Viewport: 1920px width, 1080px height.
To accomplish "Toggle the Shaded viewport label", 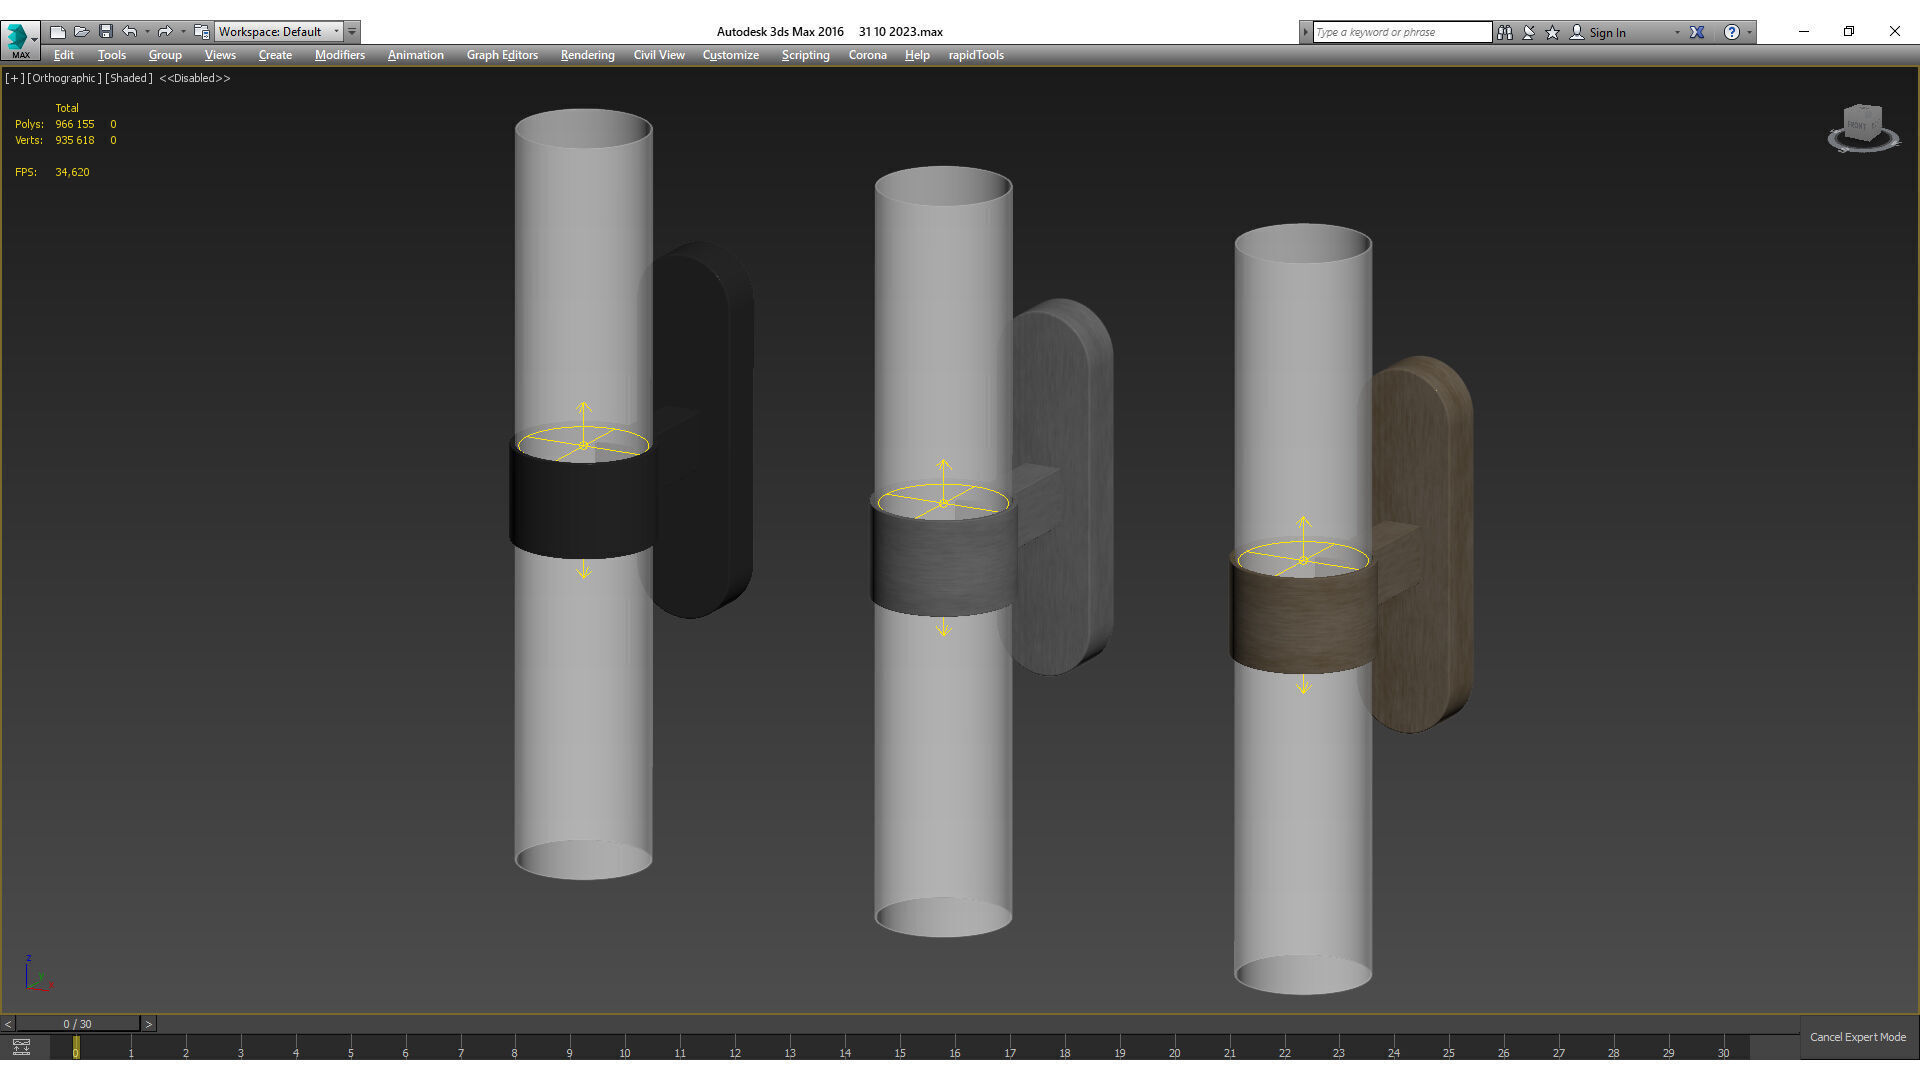I will [129, 78].
